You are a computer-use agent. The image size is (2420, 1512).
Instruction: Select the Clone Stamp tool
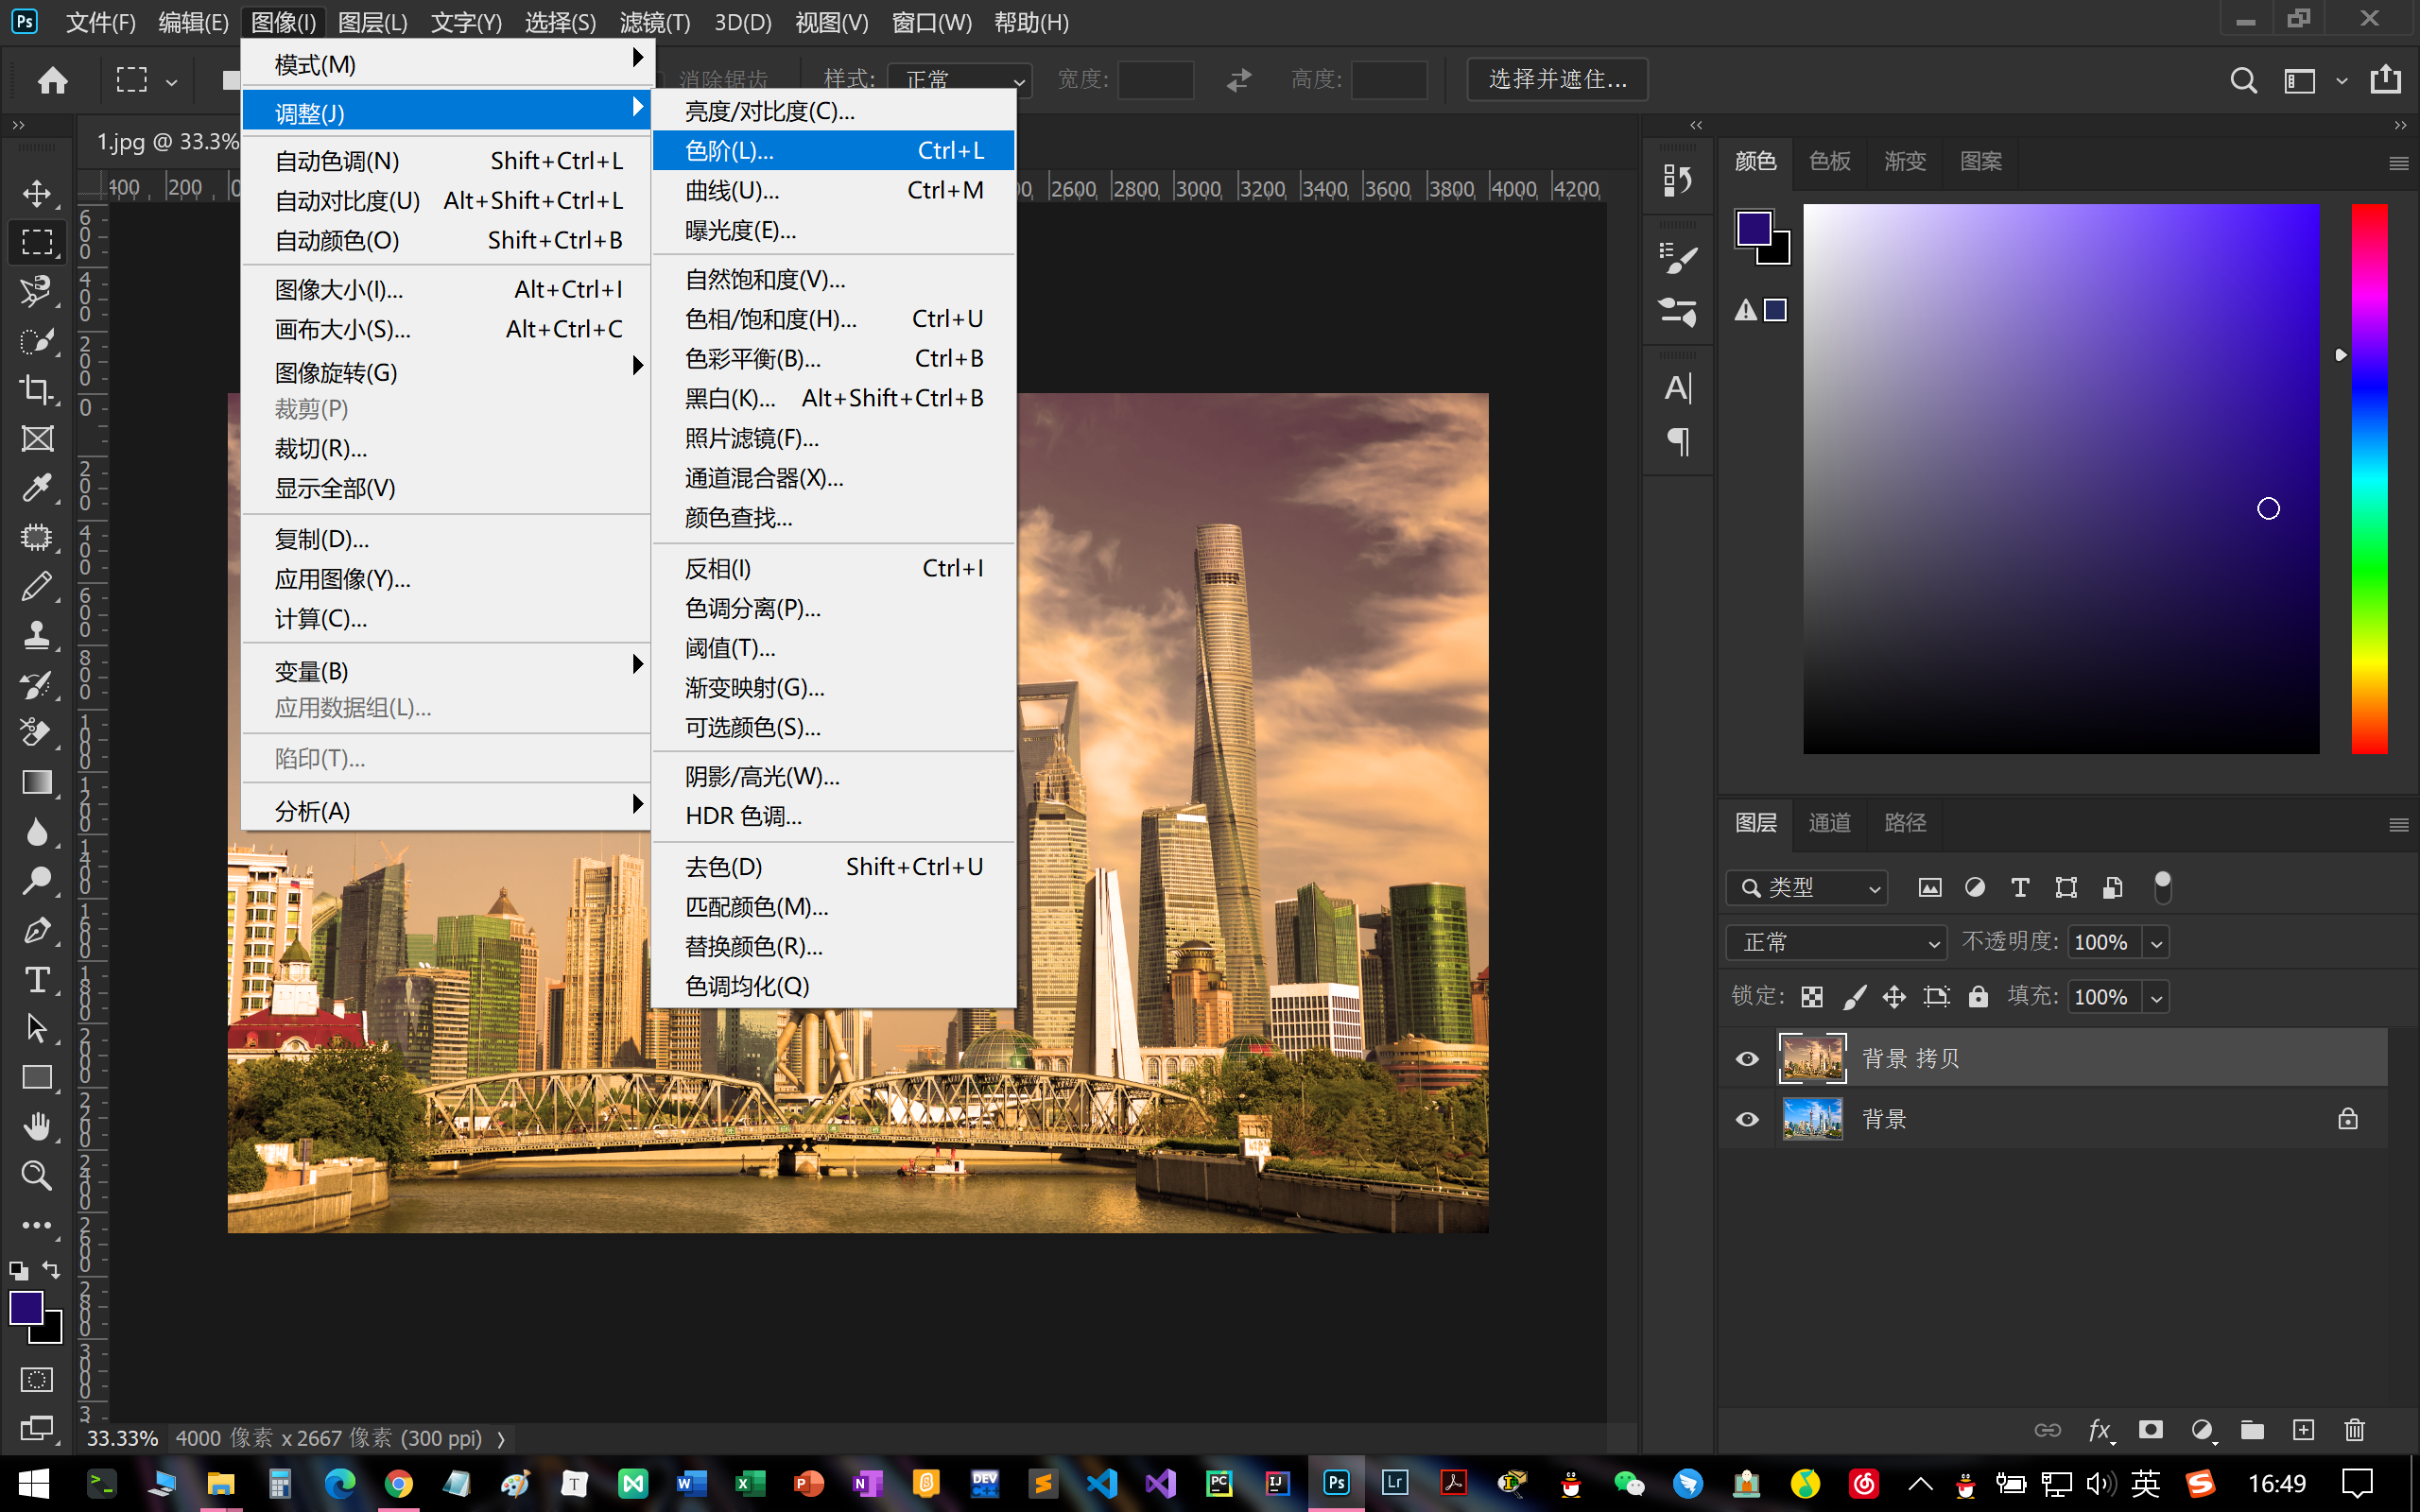37,635
